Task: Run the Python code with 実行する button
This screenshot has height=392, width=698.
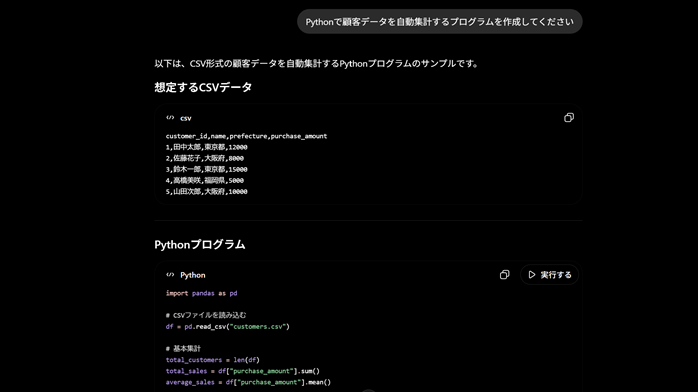Action: pyautogui.click(x=549, y=275)
